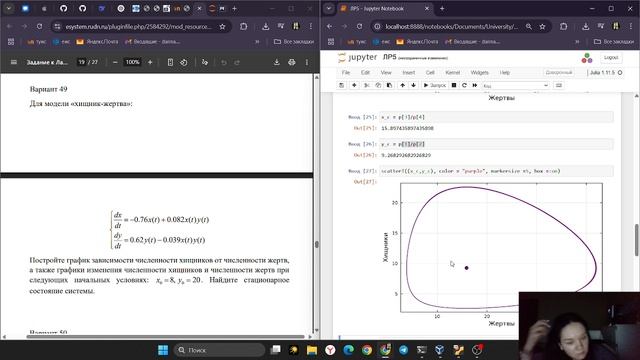Expand tab search chevron in left browser

9,8
